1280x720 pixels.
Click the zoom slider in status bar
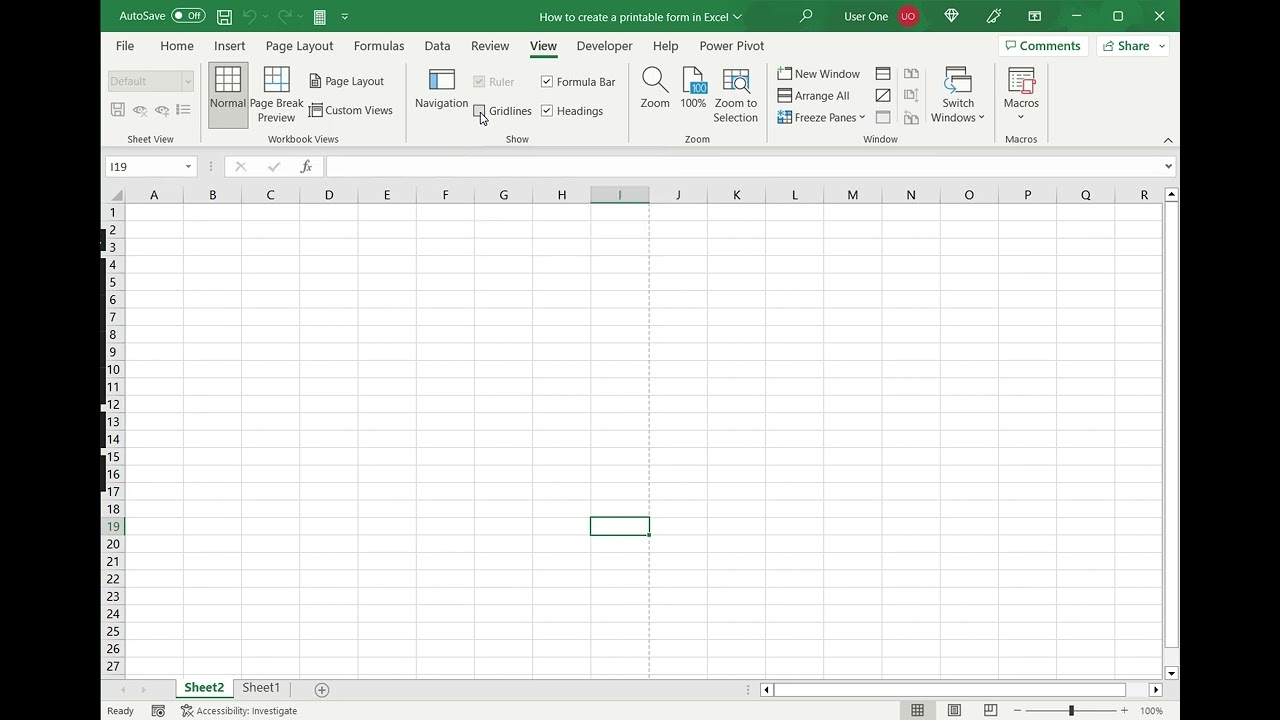pos(1071,711)
